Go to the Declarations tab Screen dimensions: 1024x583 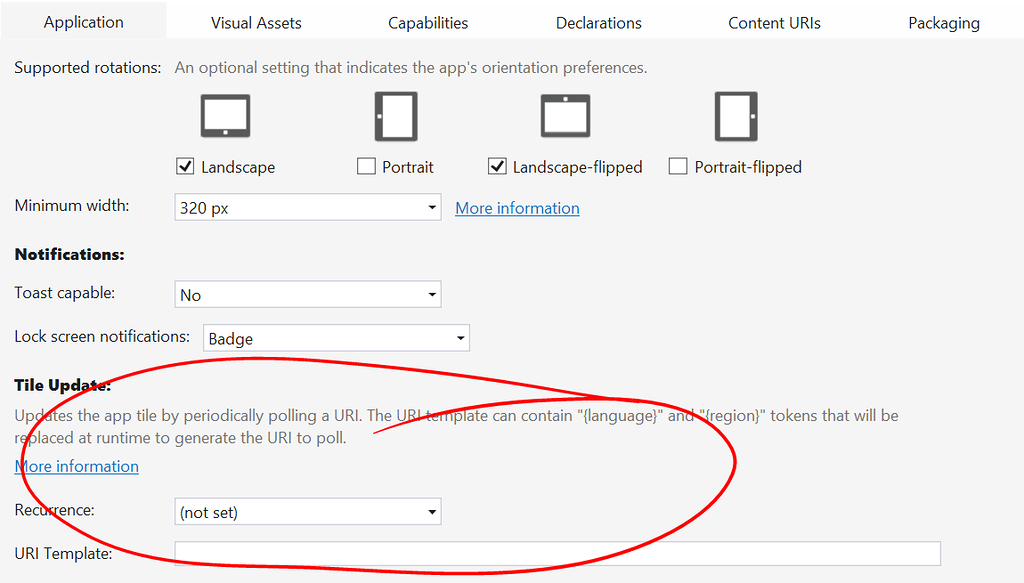599,22
